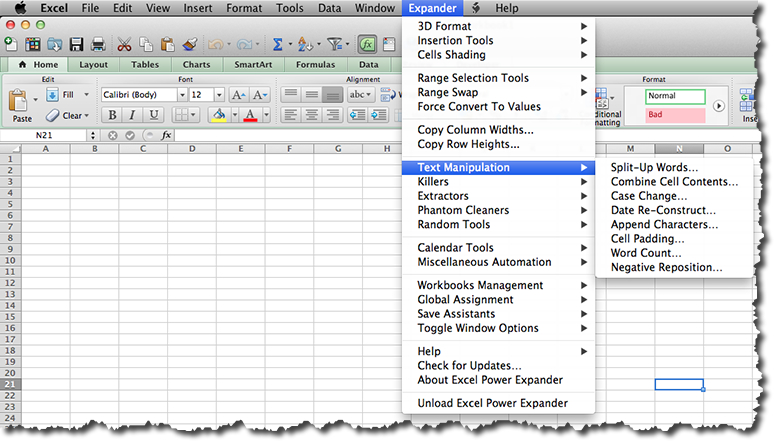
Task: Click the Fill down icon
Action: [x=52, y=94]
